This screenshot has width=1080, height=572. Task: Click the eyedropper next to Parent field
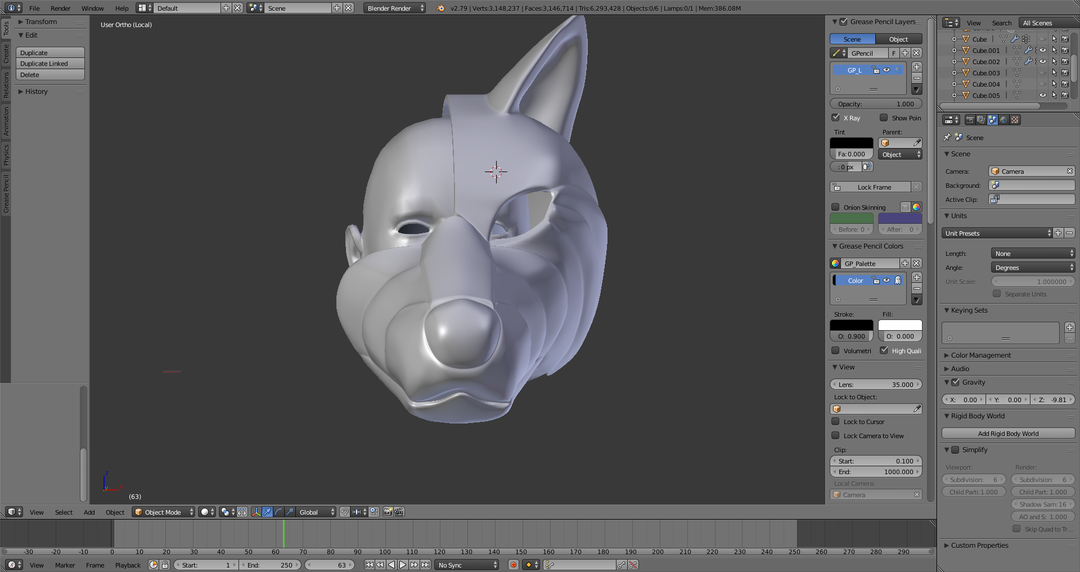(x=916, y=143)
